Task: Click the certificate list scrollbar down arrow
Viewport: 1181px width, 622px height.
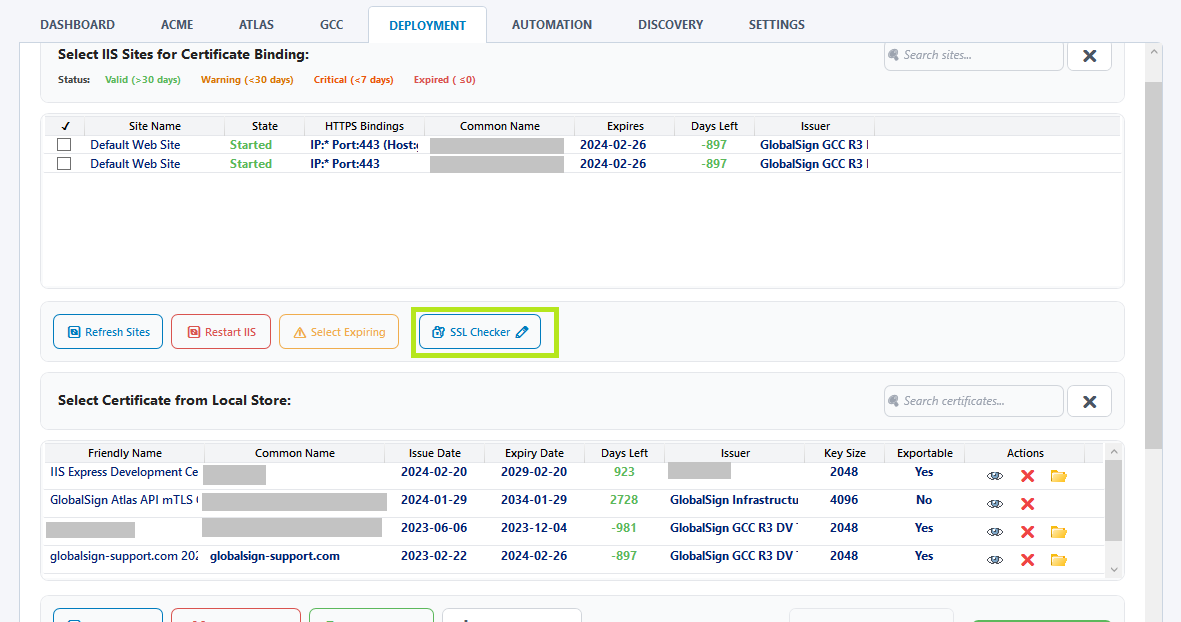Action: 1114,570
